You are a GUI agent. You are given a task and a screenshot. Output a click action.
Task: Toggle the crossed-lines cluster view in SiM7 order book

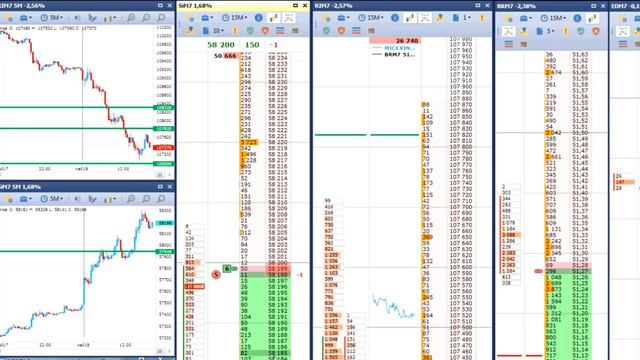click(289, 18)
